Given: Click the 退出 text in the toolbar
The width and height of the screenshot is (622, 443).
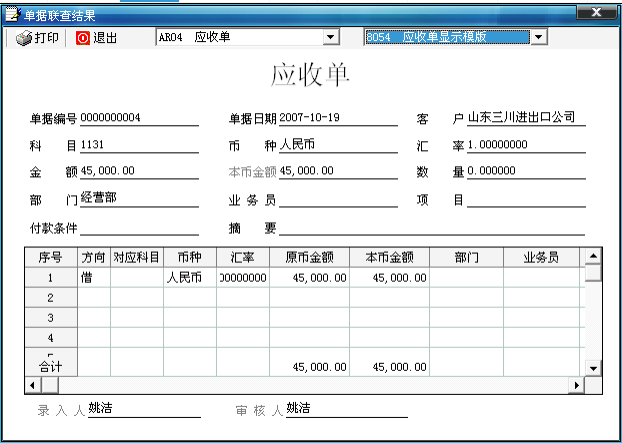Looking at the screenshot, I should pos(105,38).
